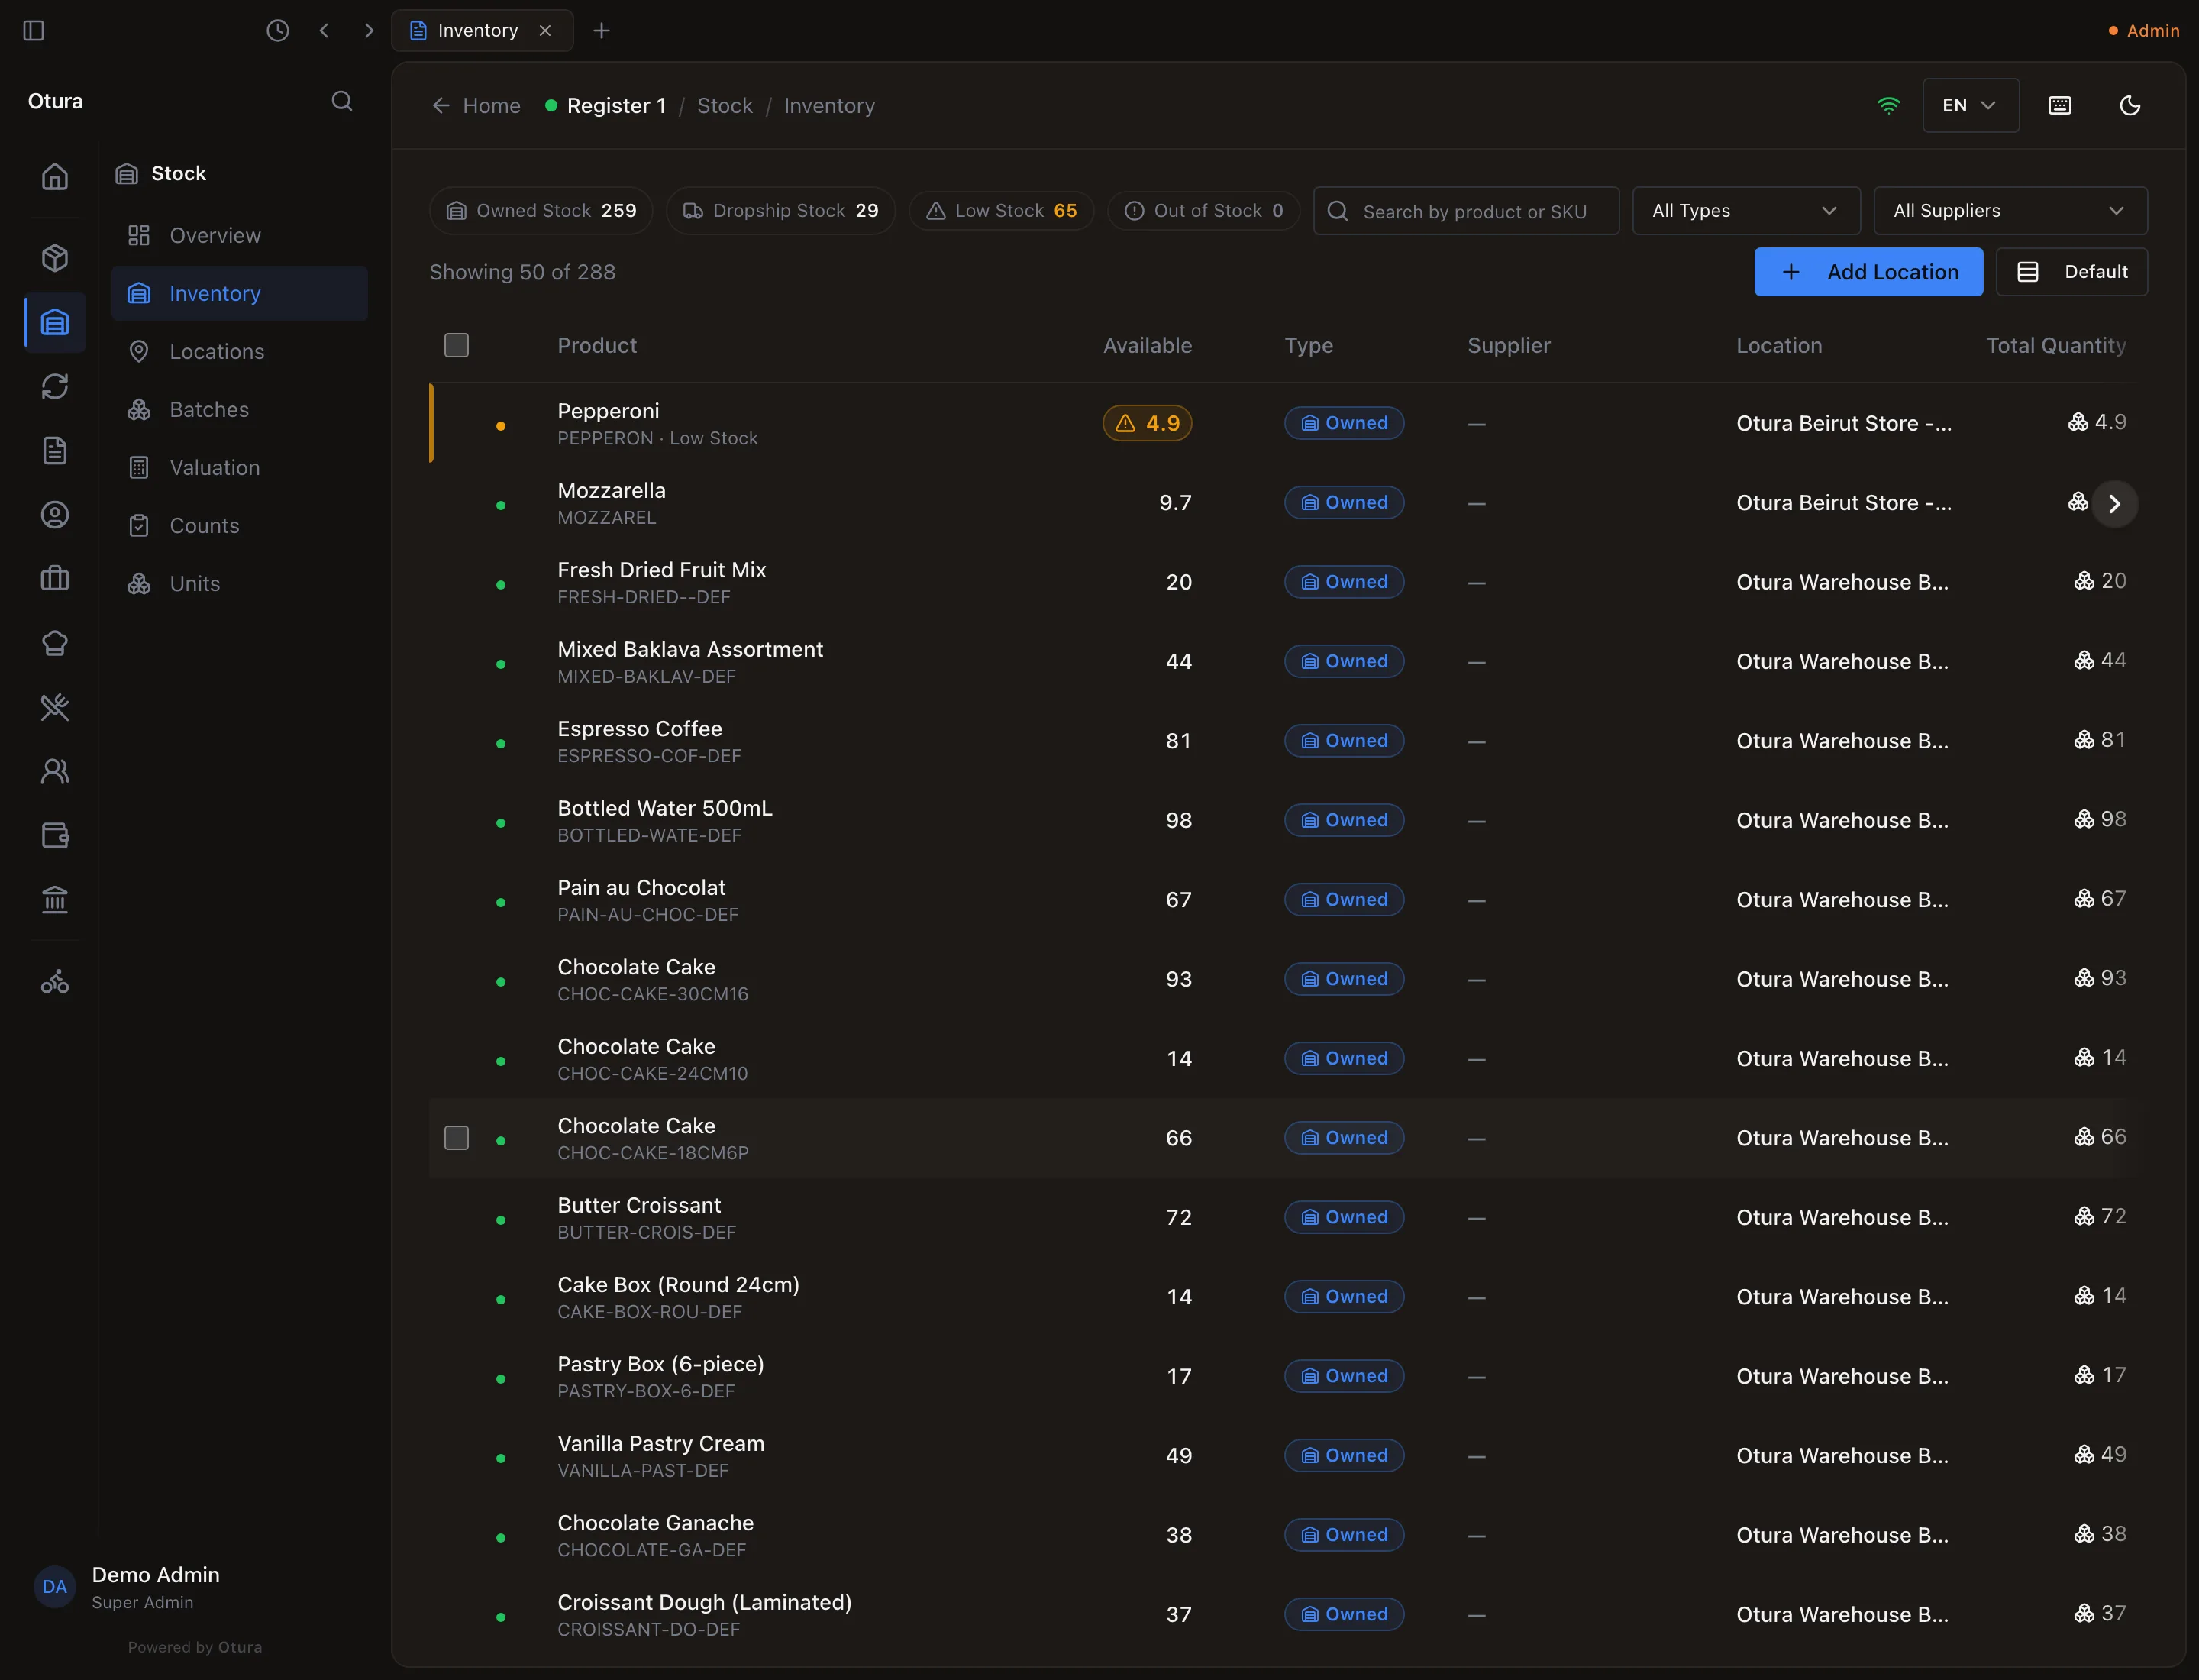The width and height of the screenshot is (2199, 1680).
Task: Open the products box icon in the rail
Action: pyautogui.click(x=55, y=258)
